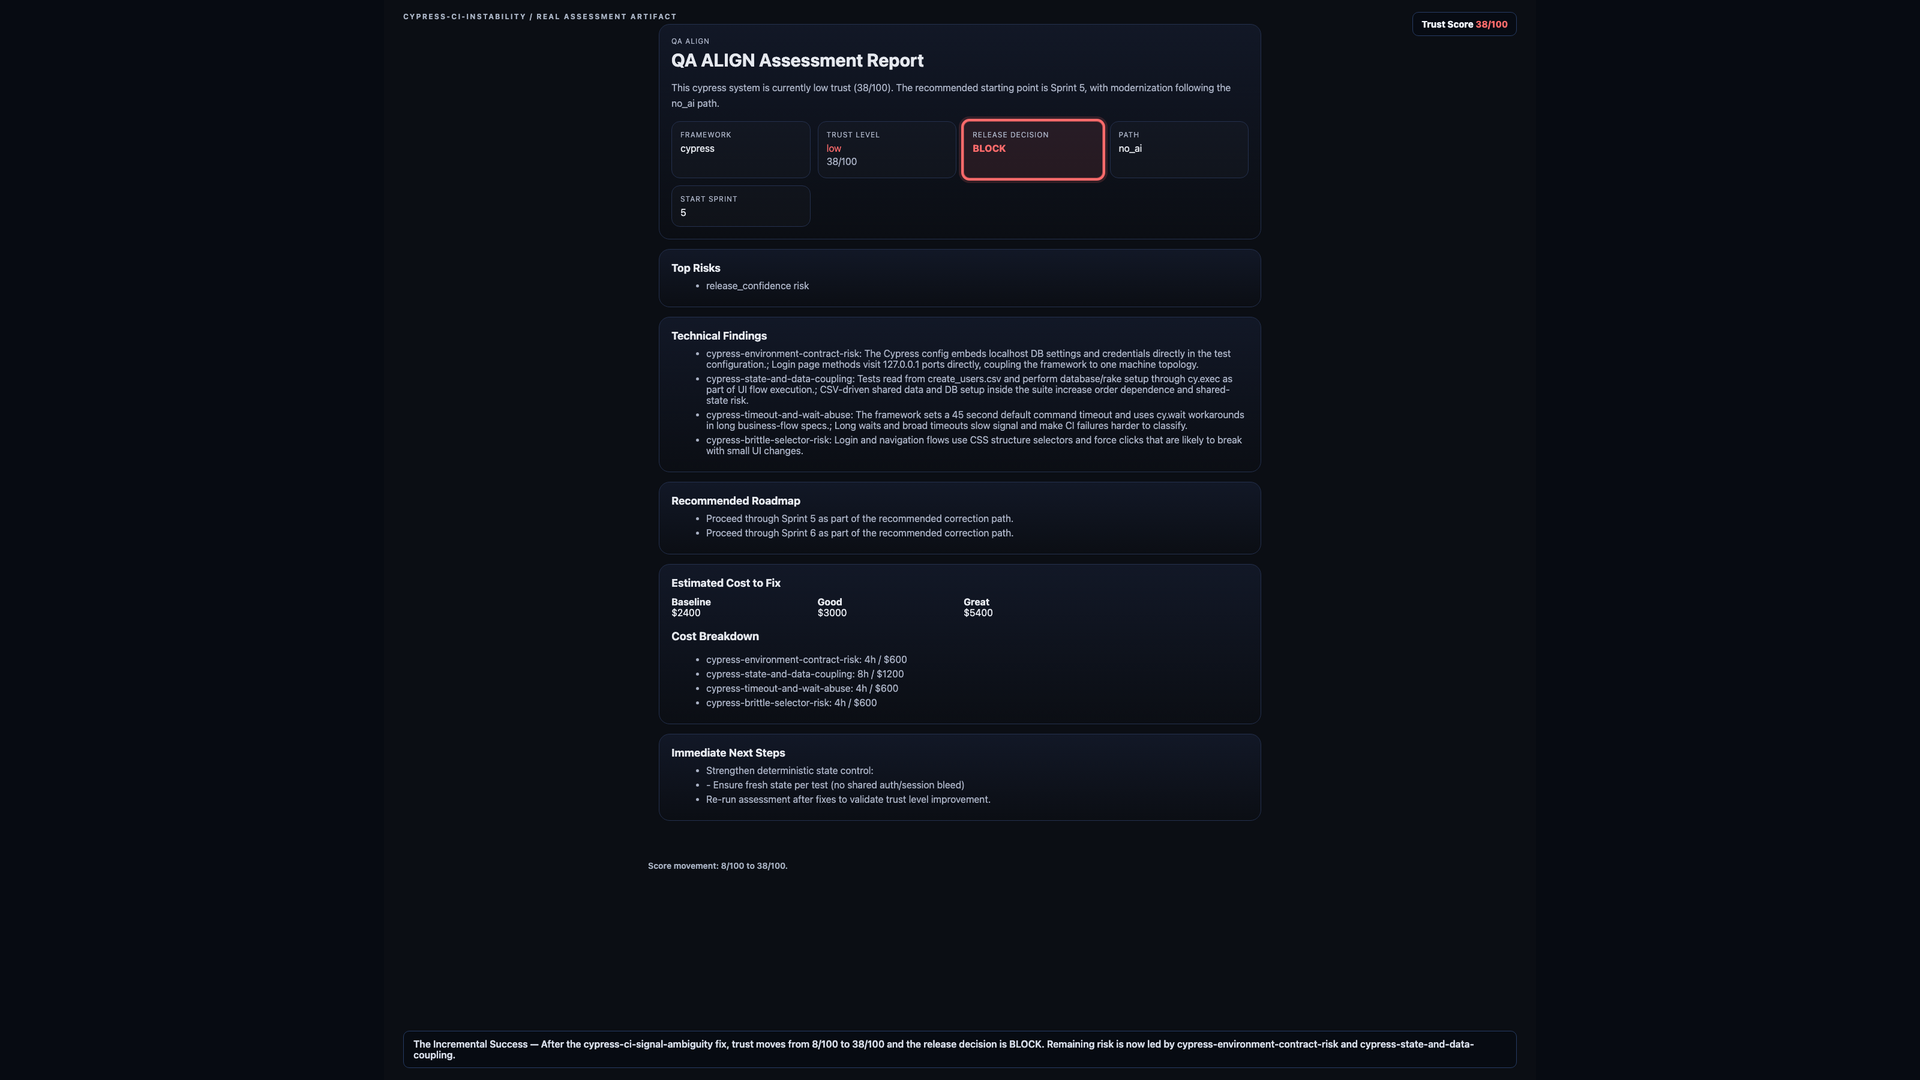Click 'Strengthen deterministic state control' step
The image size is (1920, 1080).
(789, 771)
